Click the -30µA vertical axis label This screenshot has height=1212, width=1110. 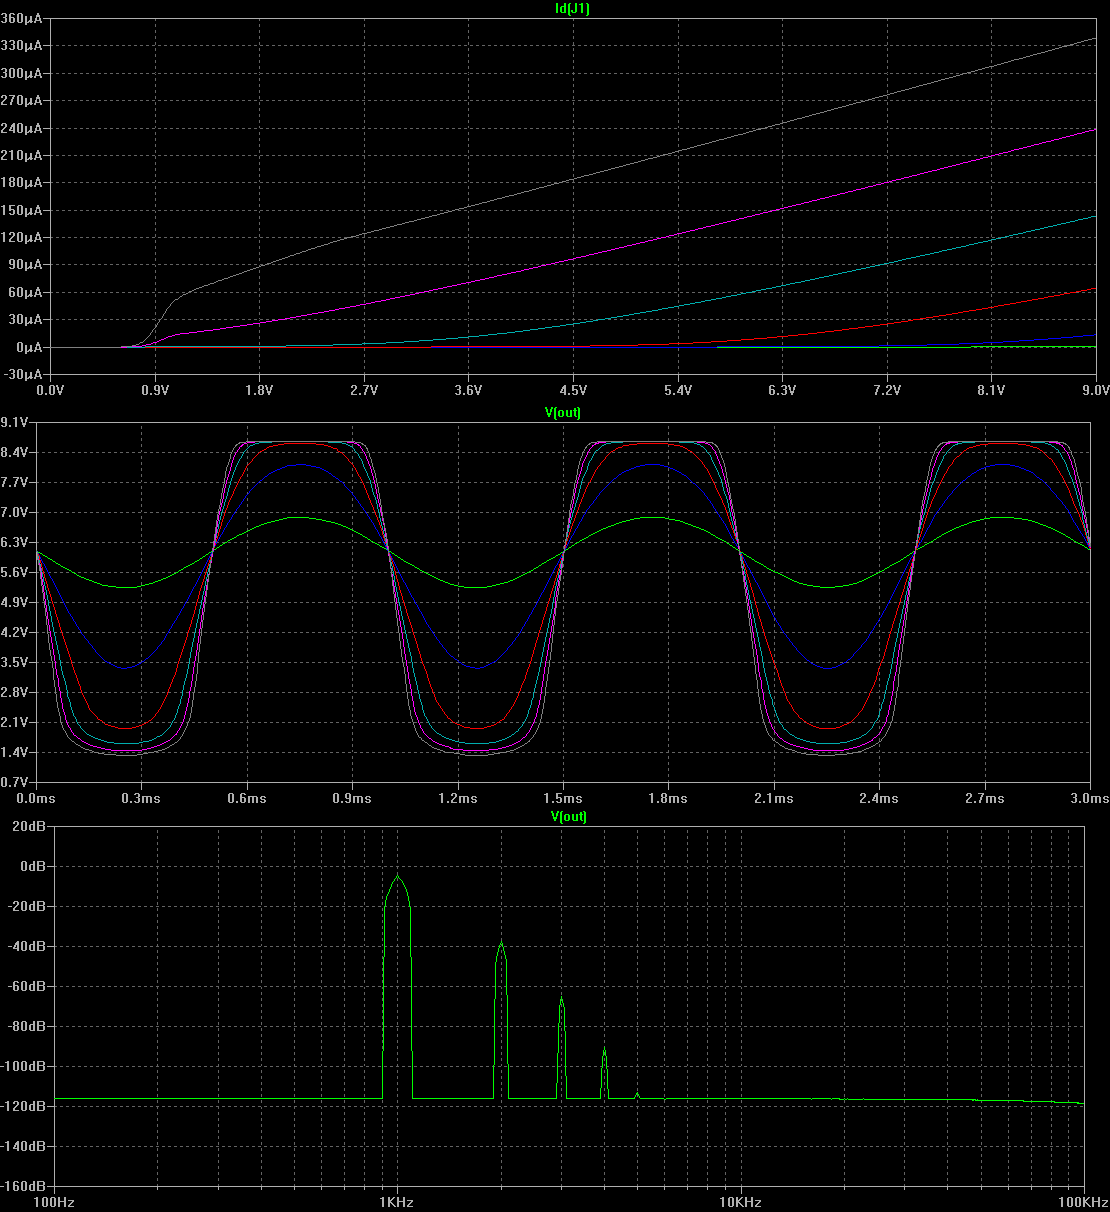(x=22, y=375)
